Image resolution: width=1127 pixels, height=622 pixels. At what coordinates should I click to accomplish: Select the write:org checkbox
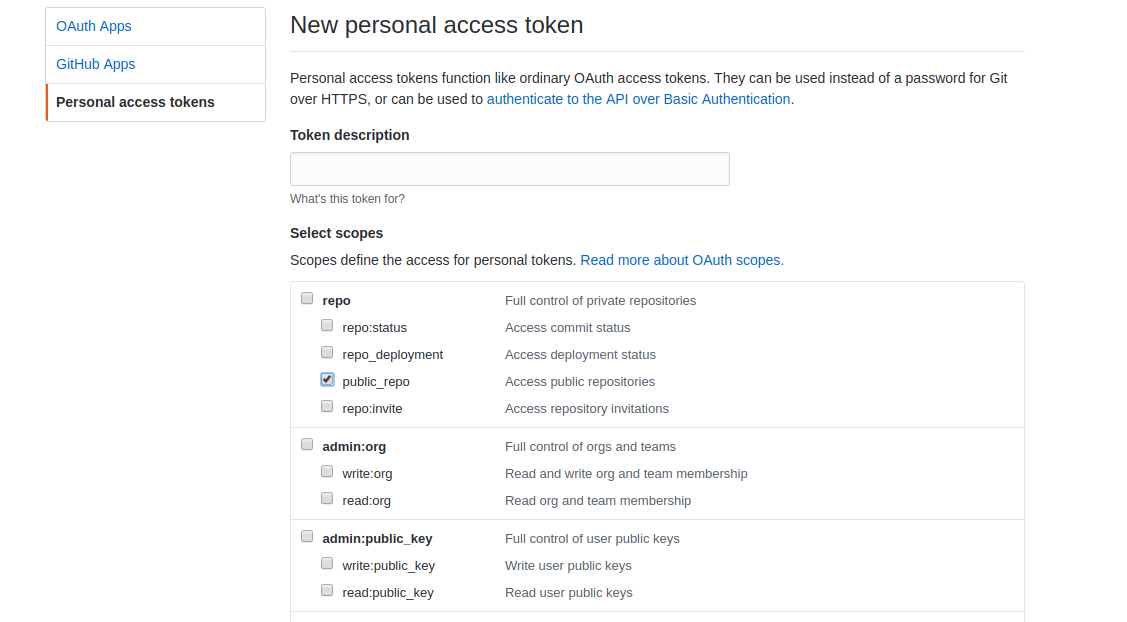pyautogui.click(x=327, y=471)
